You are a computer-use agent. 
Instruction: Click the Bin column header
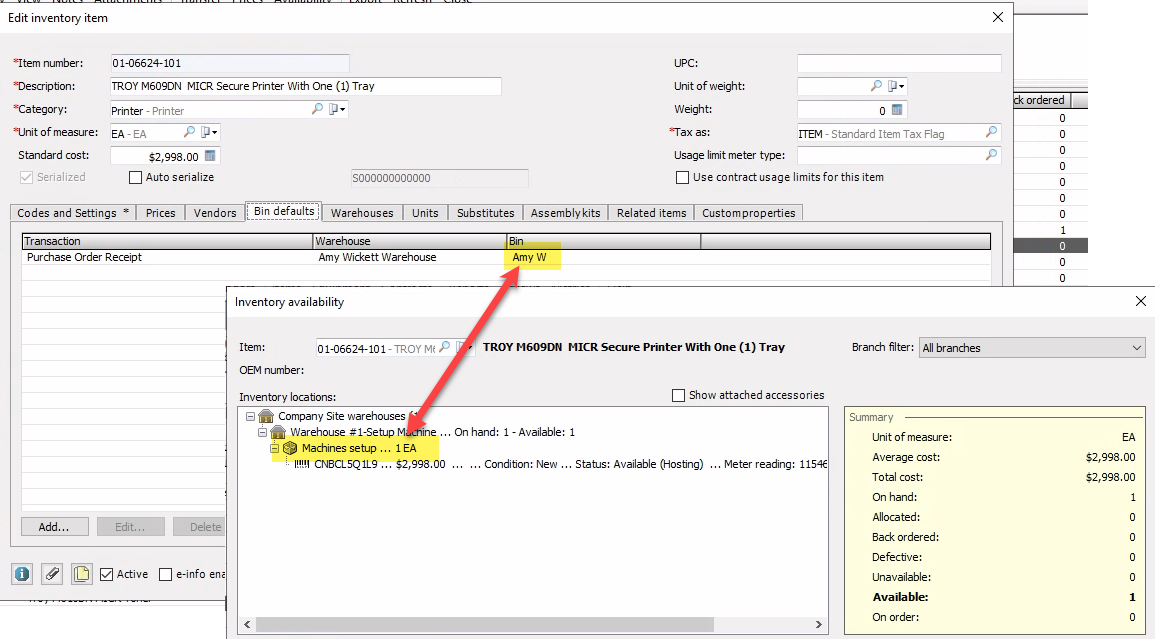(x=603, y=241)
